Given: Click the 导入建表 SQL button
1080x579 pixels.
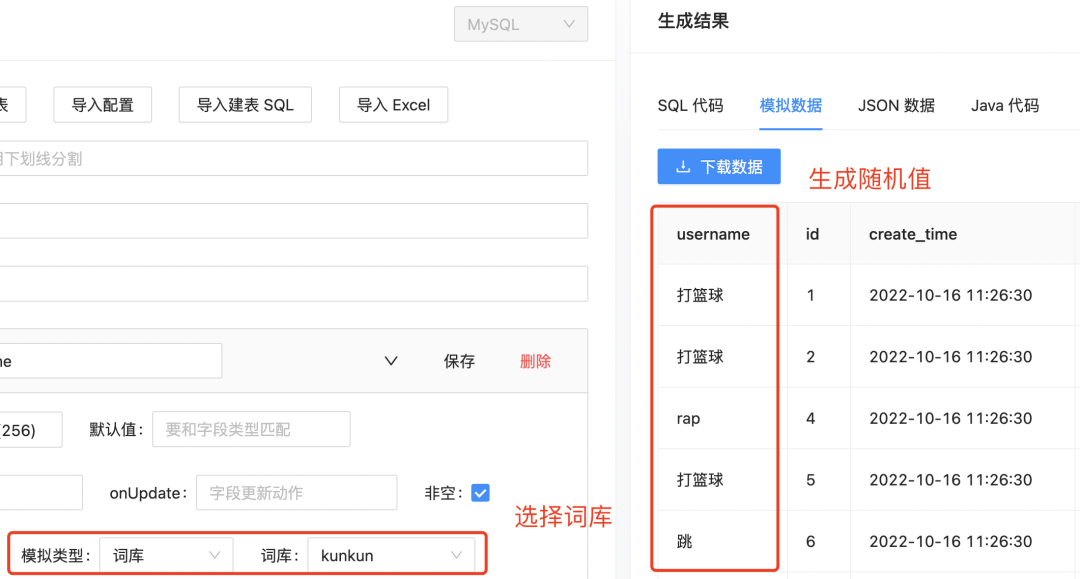Looking at the screenshot, I should [245, 104].
